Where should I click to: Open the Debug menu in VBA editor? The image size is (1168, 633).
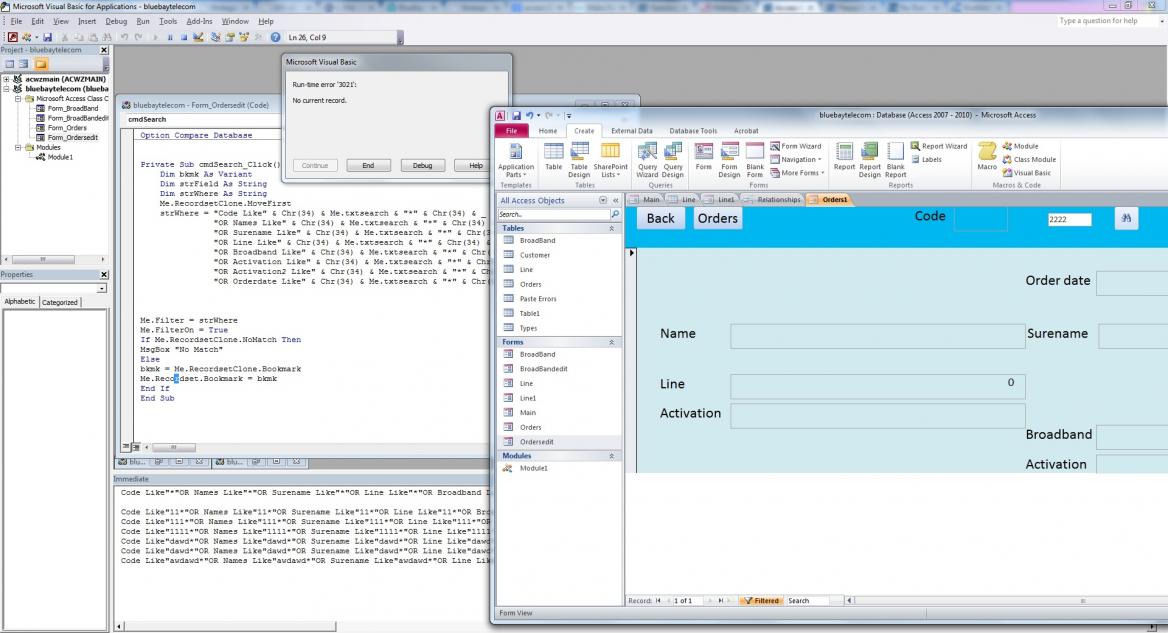pos(115,22)
